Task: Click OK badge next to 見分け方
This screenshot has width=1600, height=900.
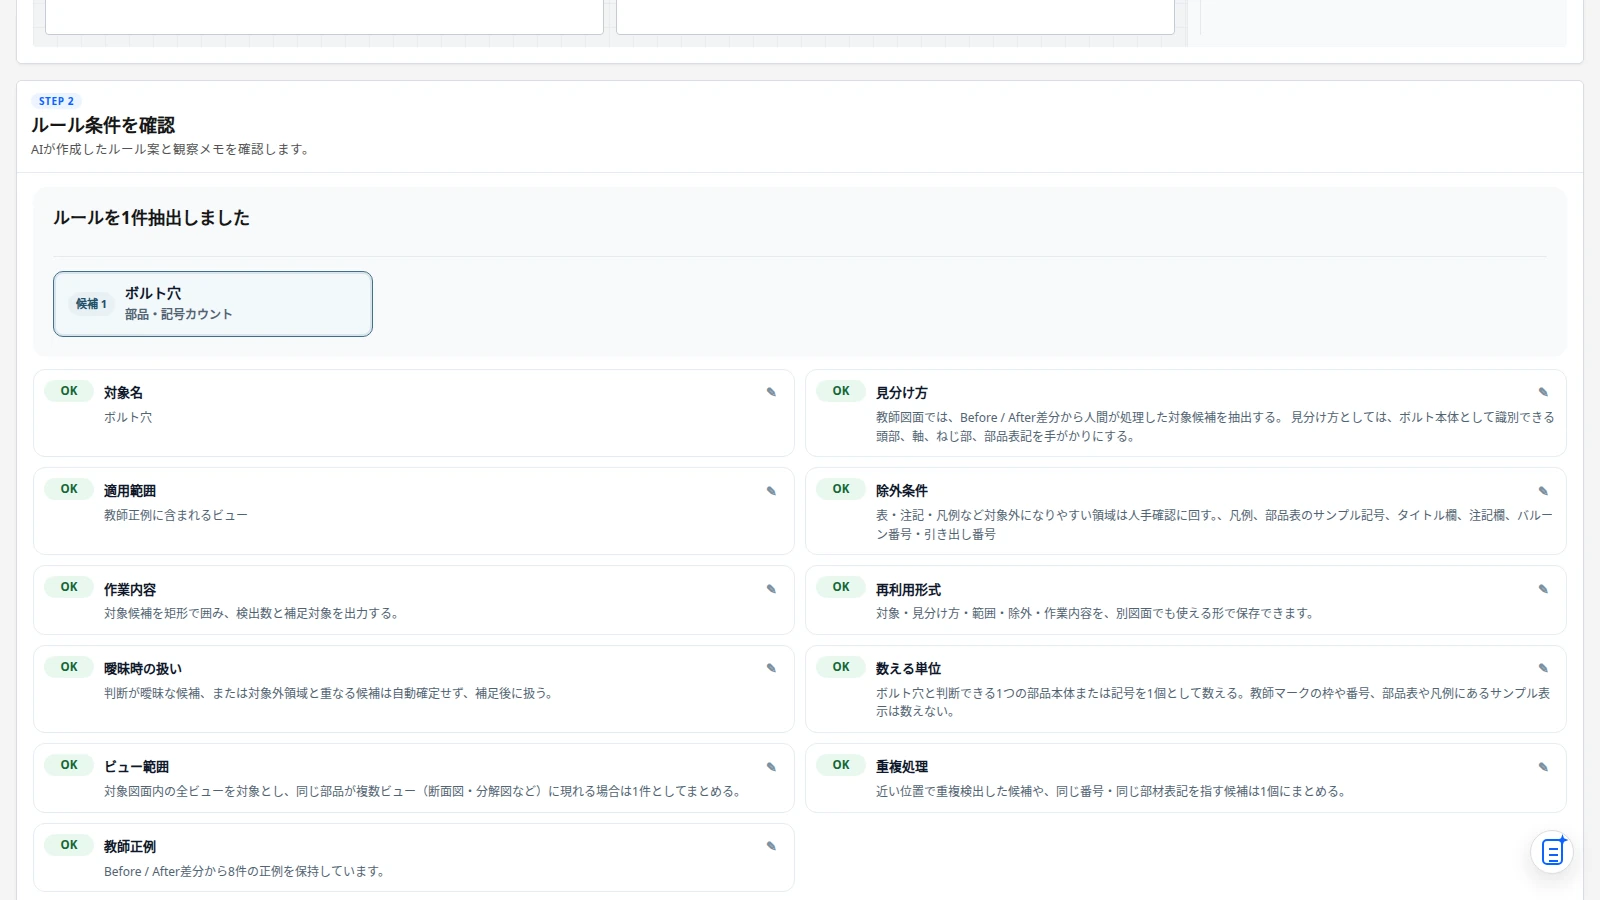Action: [841, 391]
